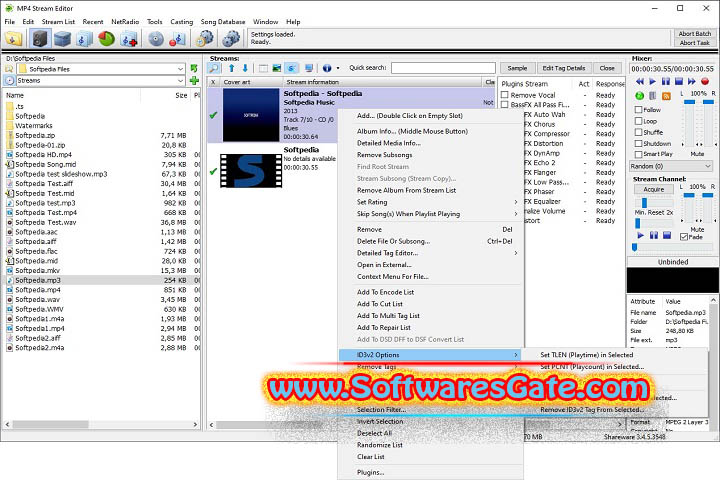Click music note with red plus icon
720x480 pixels.
(x=129, y=39)
